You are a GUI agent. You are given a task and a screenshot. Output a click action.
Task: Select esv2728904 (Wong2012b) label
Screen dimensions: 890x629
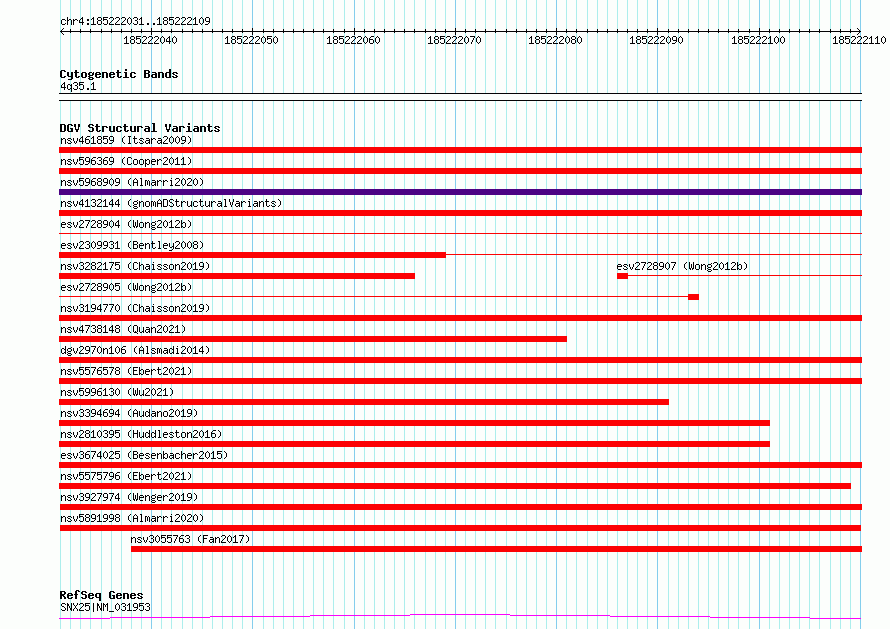(126, 224)
